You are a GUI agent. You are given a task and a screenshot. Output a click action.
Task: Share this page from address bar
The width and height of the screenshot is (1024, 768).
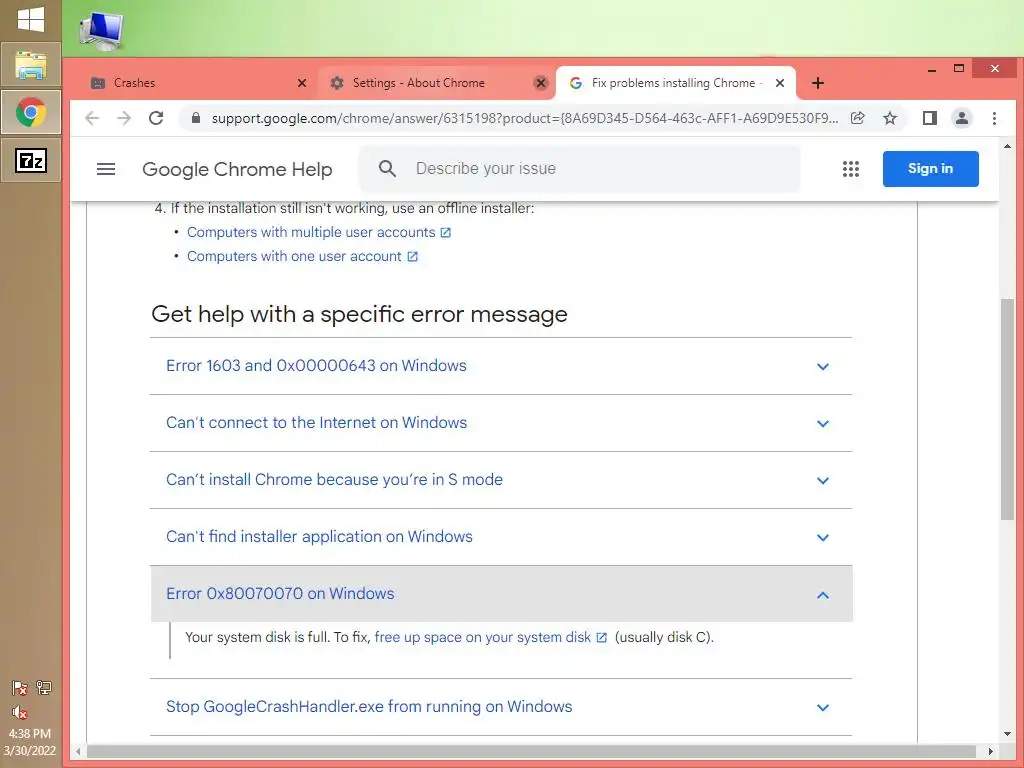(x=857, y=118)
